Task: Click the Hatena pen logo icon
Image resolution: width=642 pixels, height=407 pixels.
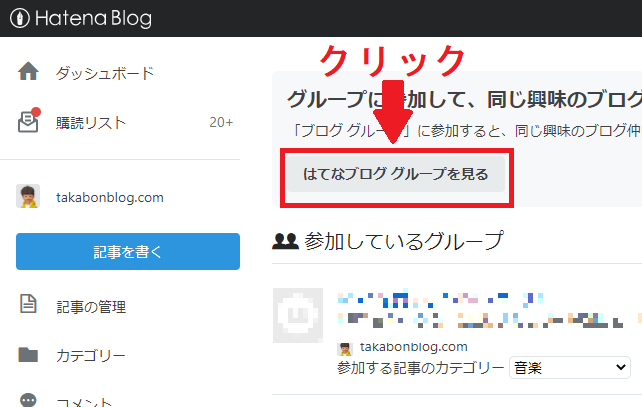Action: [20, 18]
